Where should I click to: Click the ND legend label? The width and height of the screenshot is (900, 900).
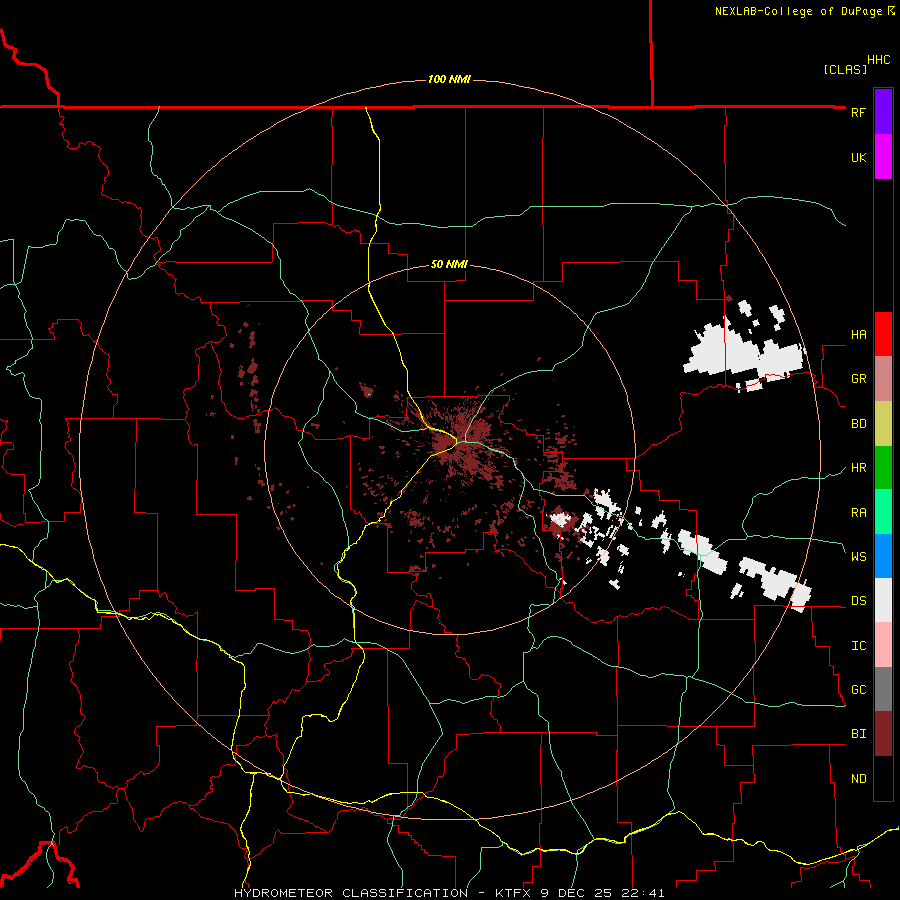[x=858, y=778]
